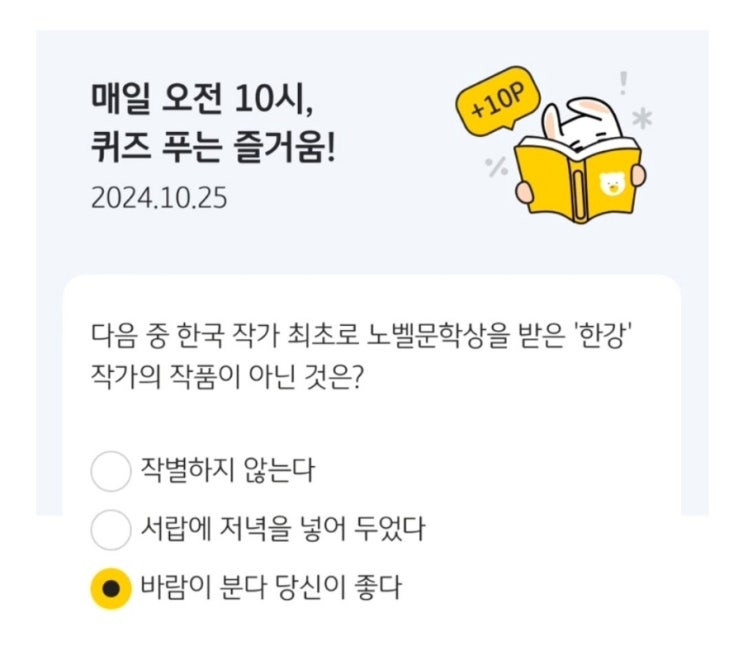Tap the +10P yellow speech bubble
Viewport: 743px width, 660px height.
tap(498, 102)
